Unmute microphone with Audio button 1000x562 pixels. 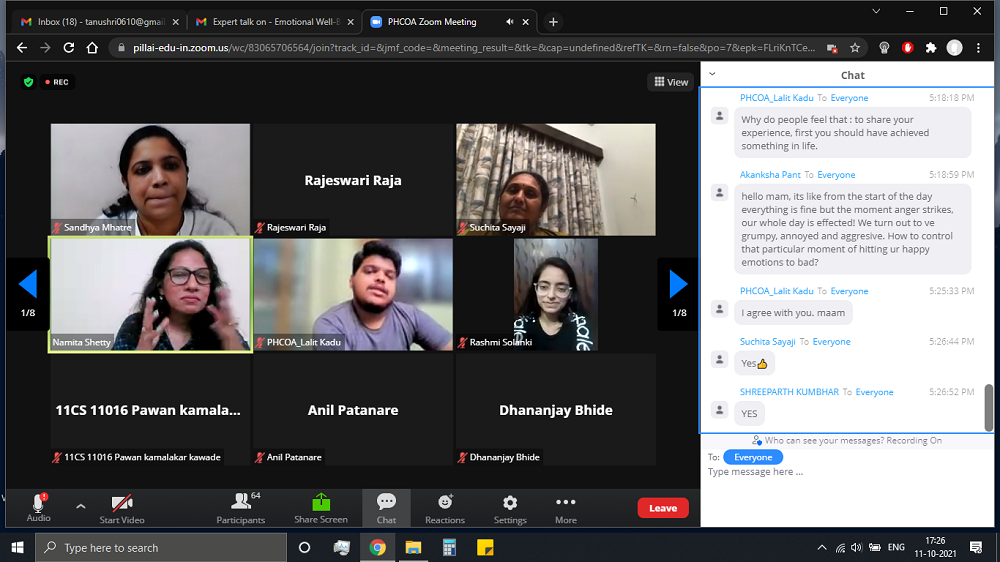point(39,504)
